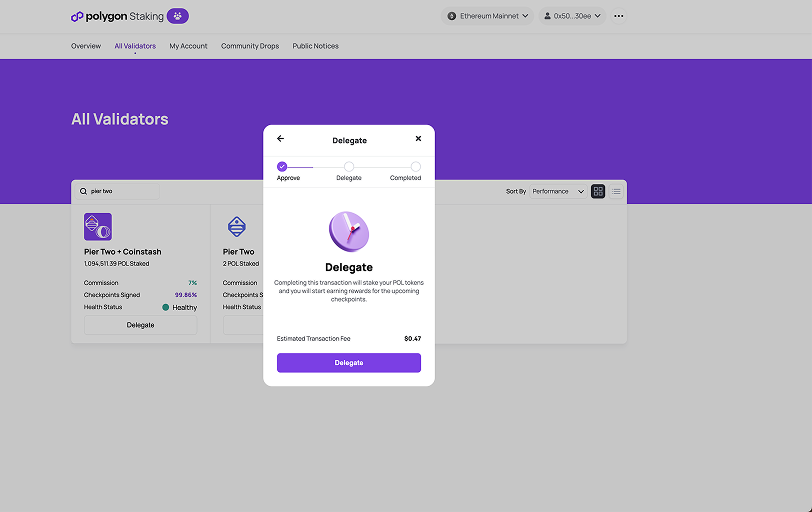Click the checked Approve step circle
This screenshot has height=512, width=812.
click(x=282, y=167)
